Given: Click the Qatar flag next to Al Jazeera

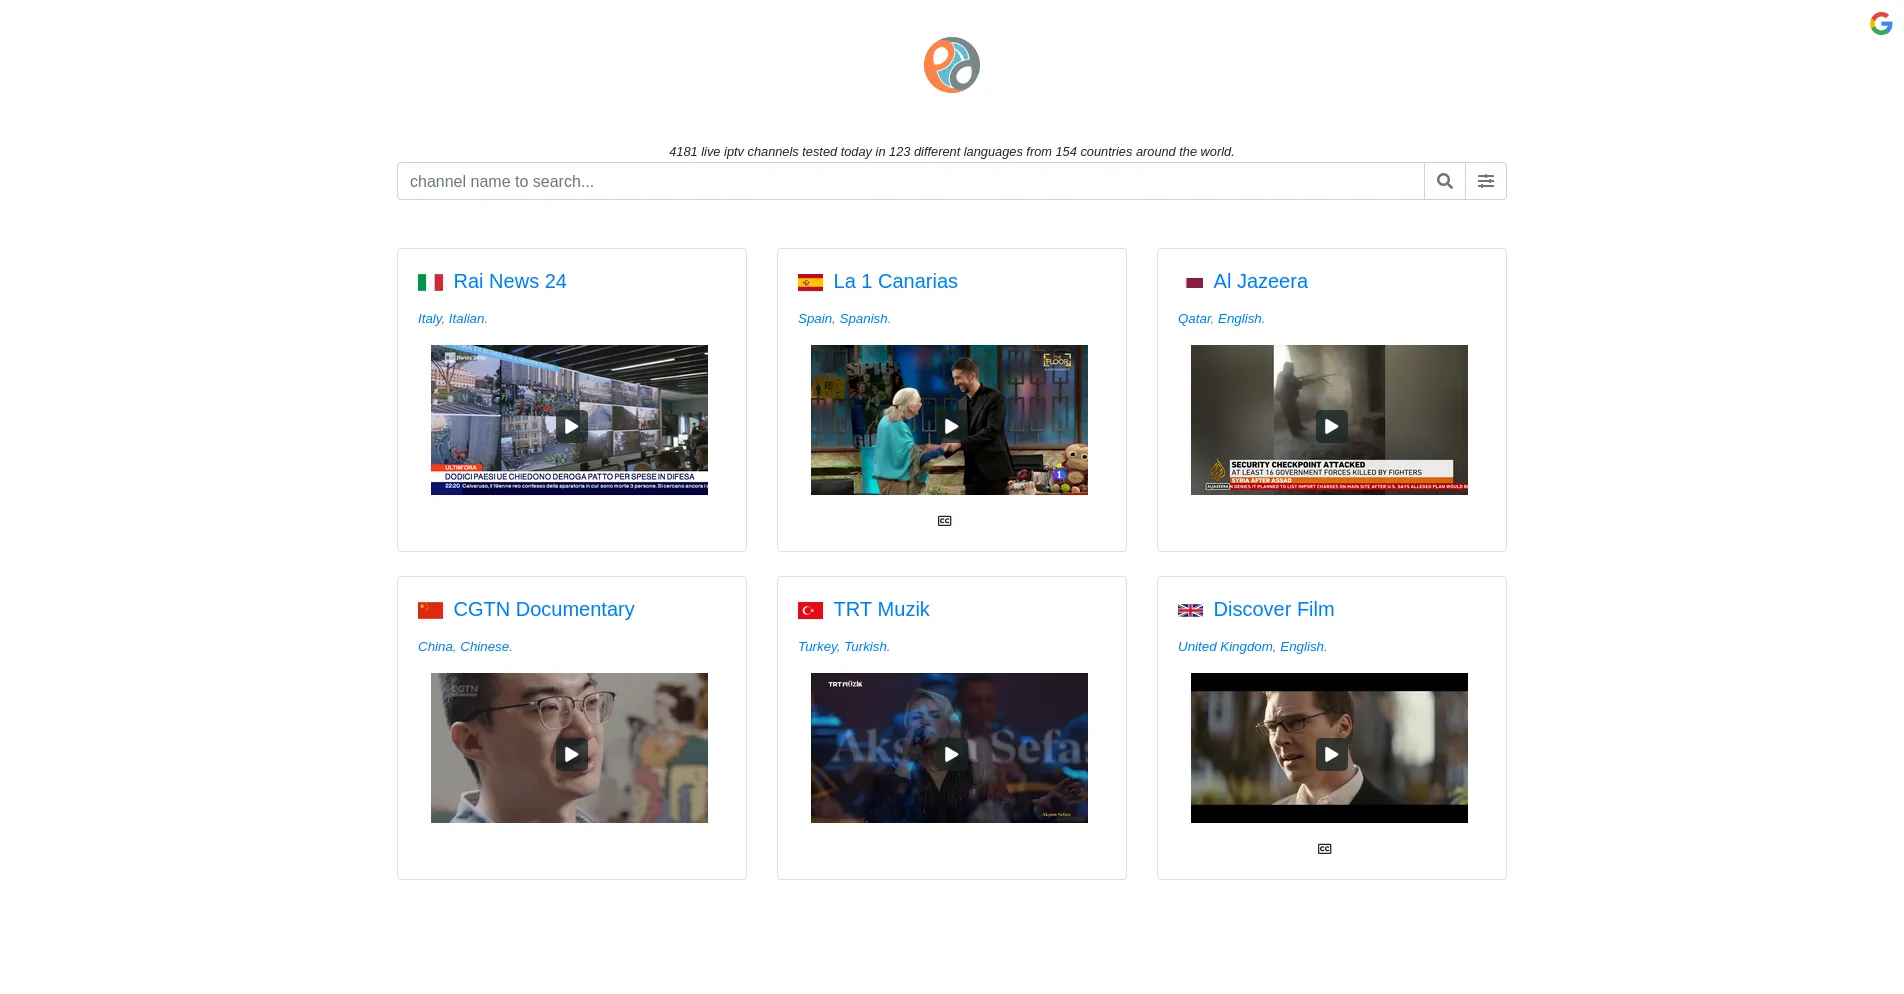Looking at the screenshot, I should click(x=1193, y=282).
